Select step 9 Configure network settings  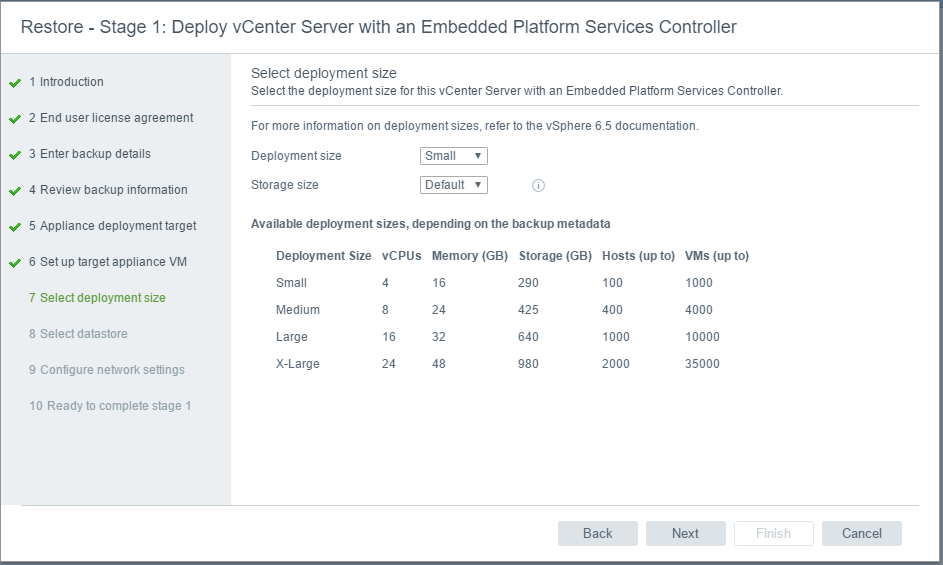[106, 370]
